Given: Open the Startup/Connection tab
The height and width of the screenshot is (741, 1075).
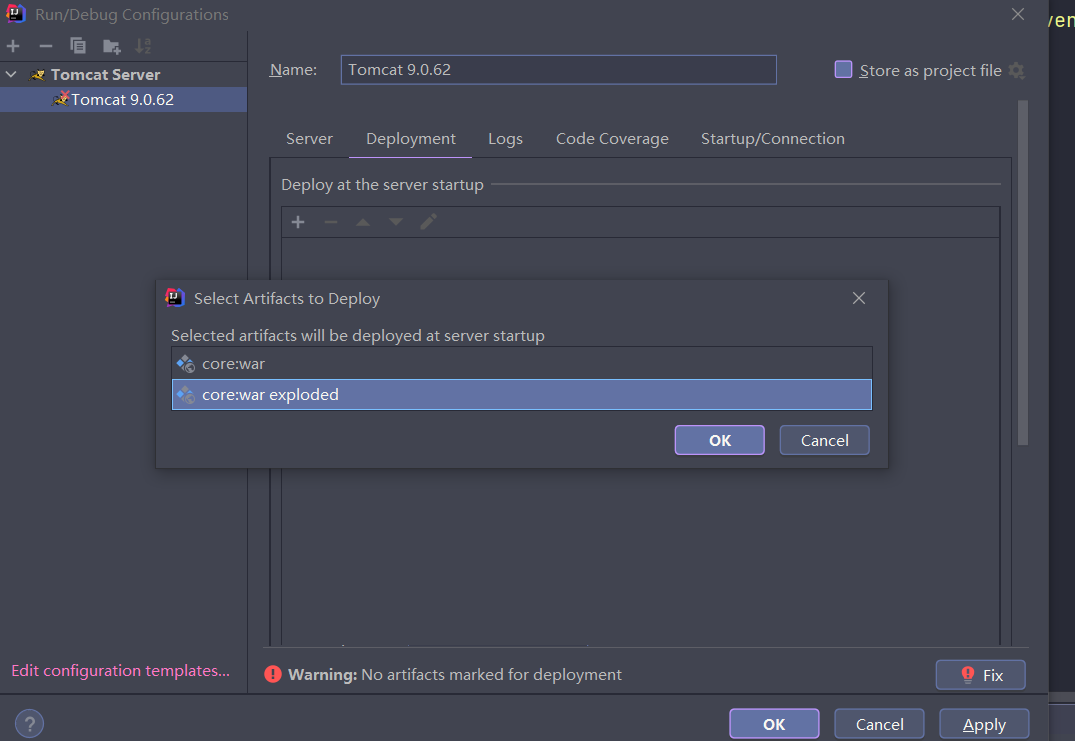Looking at the screenshot, I should click(773, 138).
